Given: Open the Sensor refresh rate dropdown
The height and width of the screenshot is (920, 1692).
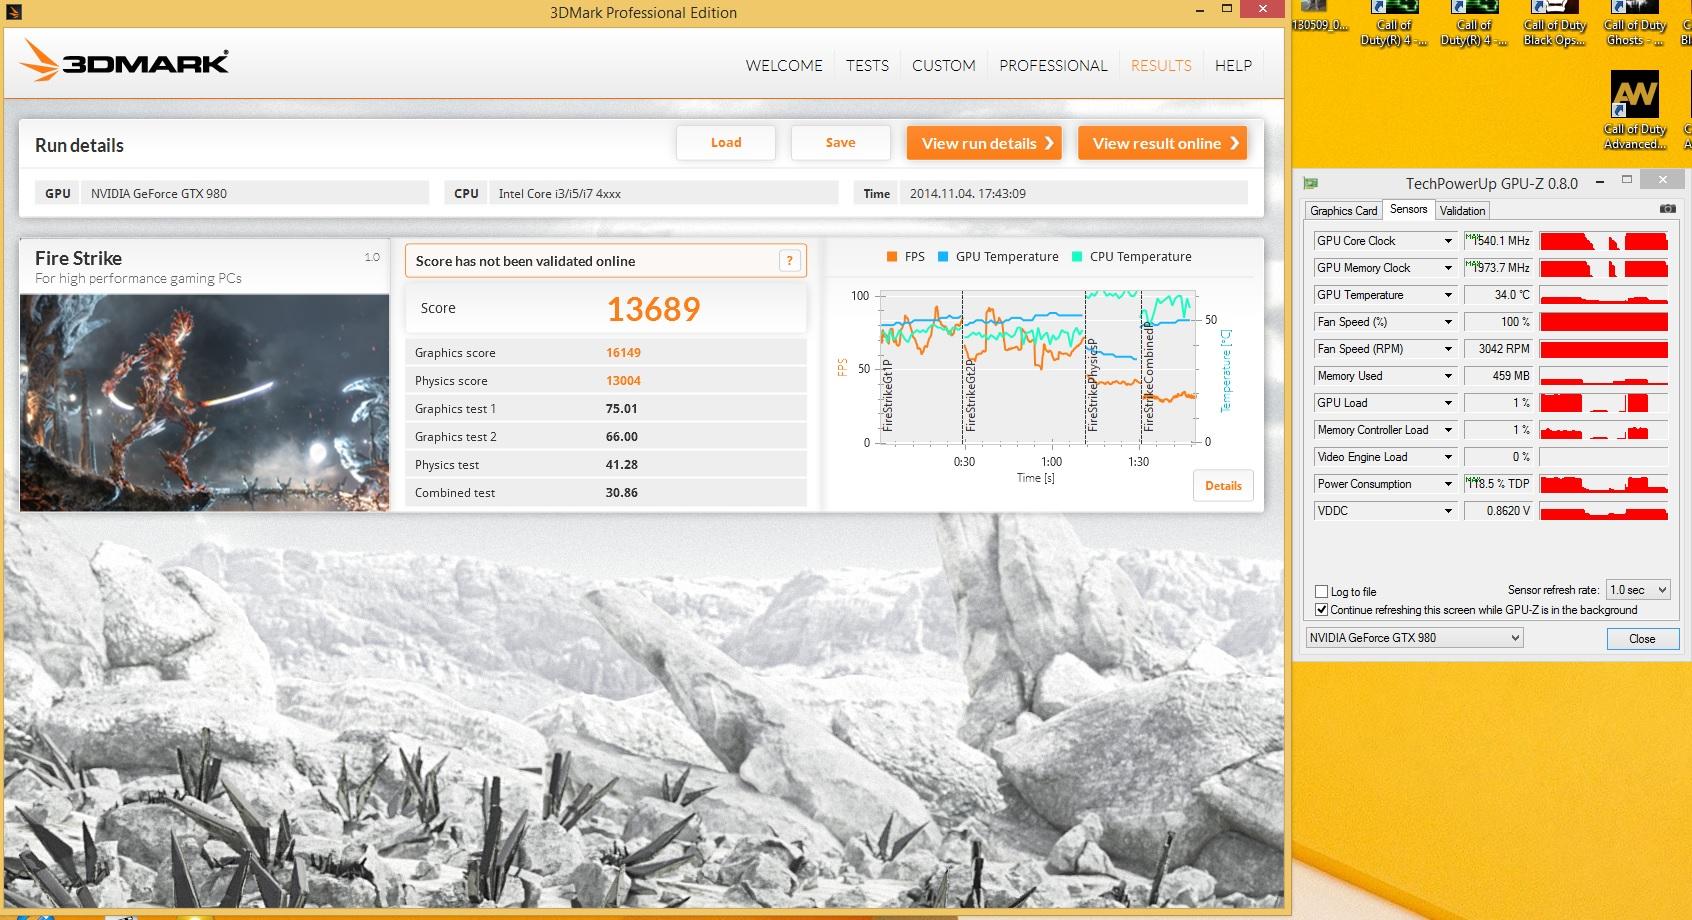Looking at the screenshot, I should click(x=1637, y=590).
